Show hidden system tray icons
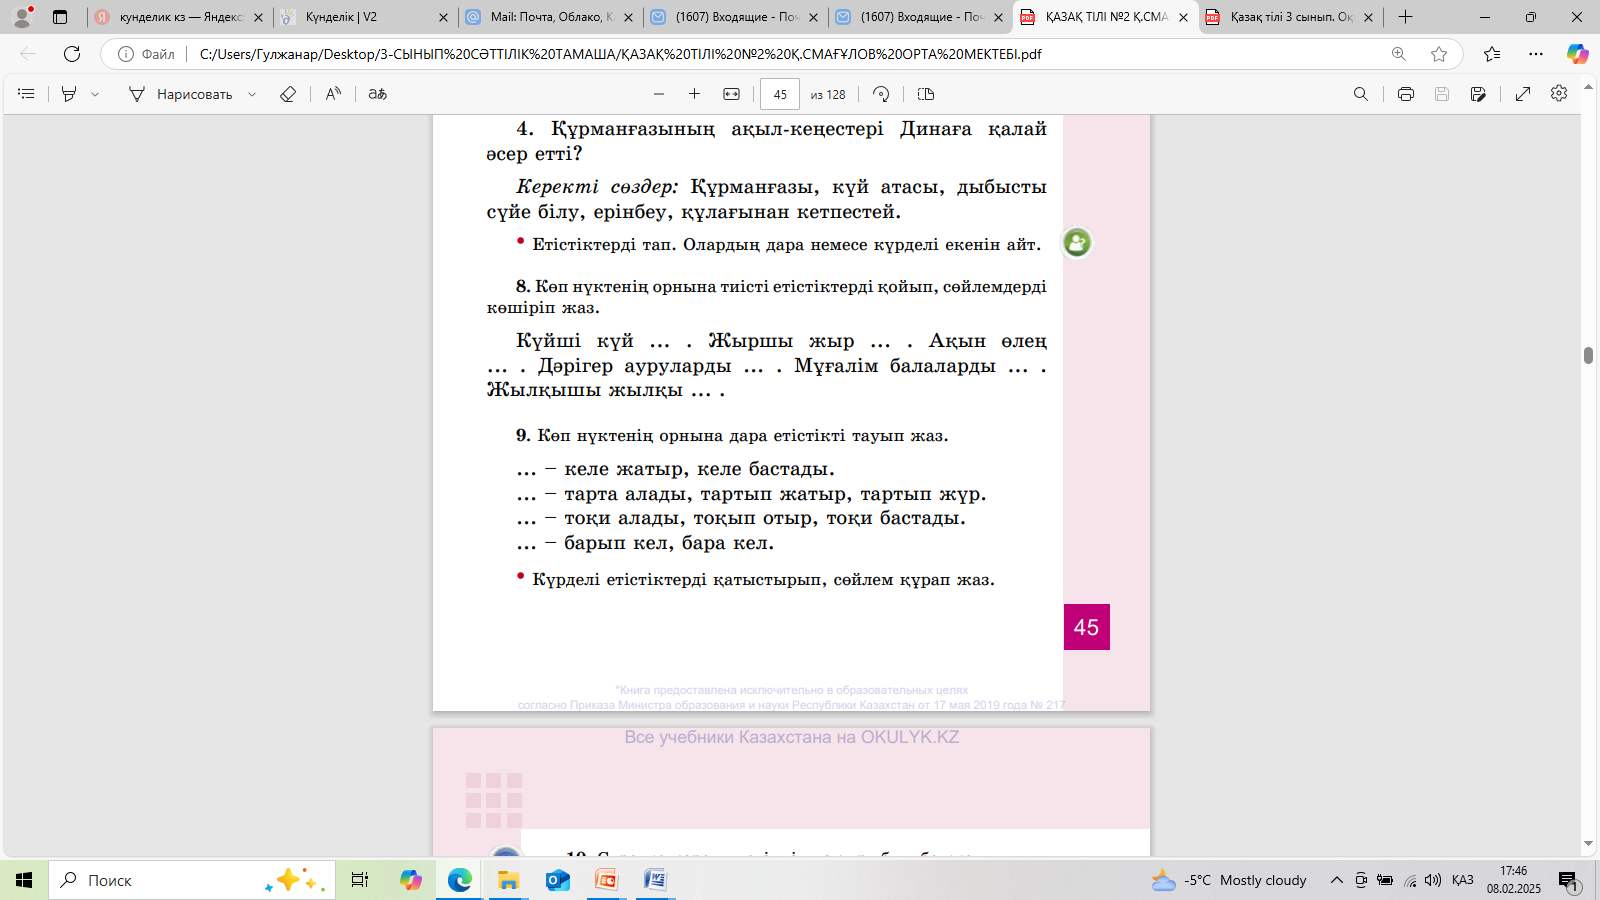This screenshot has width=1600, height=900. (1336, 880)
